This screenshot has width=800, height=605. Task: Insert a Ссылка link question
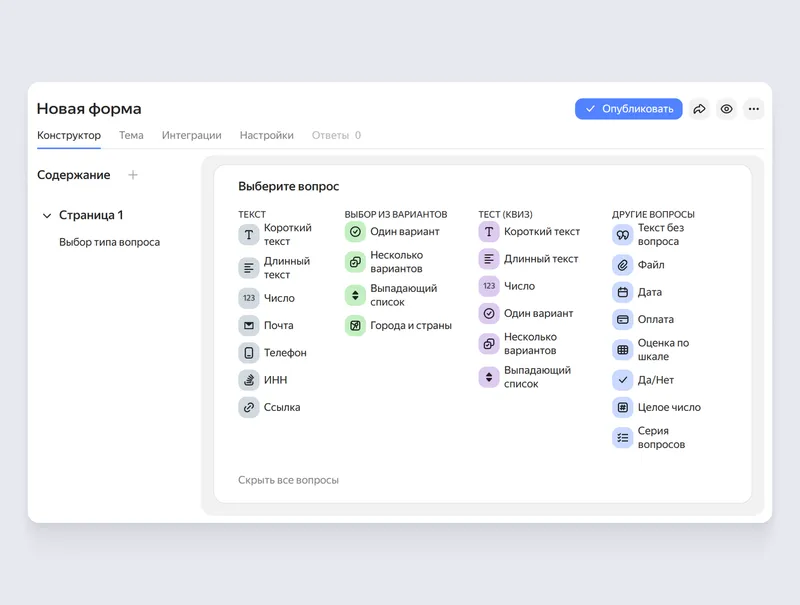[269, 407]
